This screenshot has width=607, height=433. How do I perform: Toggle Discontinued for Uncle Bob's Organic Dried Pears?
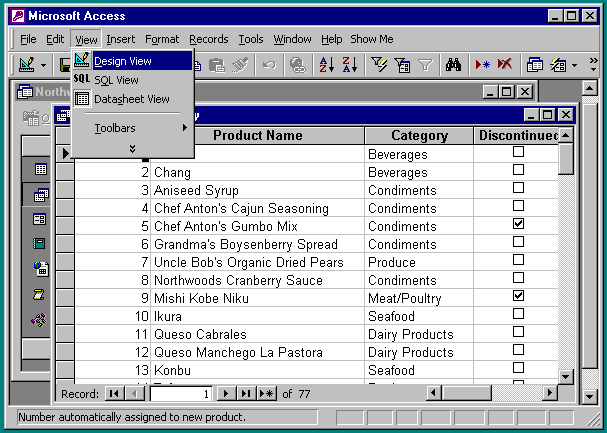point(518,260)
